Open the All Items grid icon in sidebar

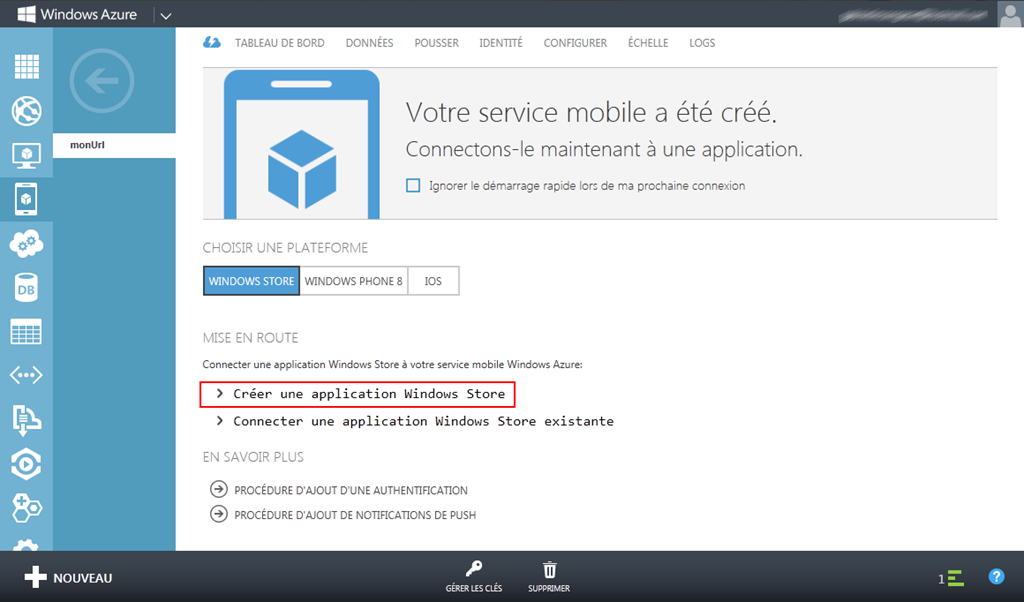click(x=26, y=67)
